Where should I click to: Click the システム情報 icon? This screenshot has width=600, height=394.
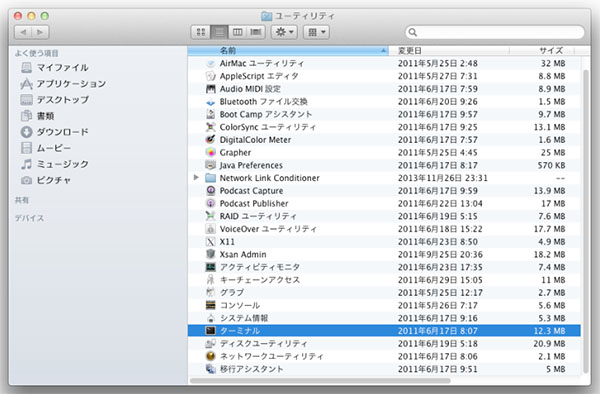pyautogui.click(x=210, y=318)
